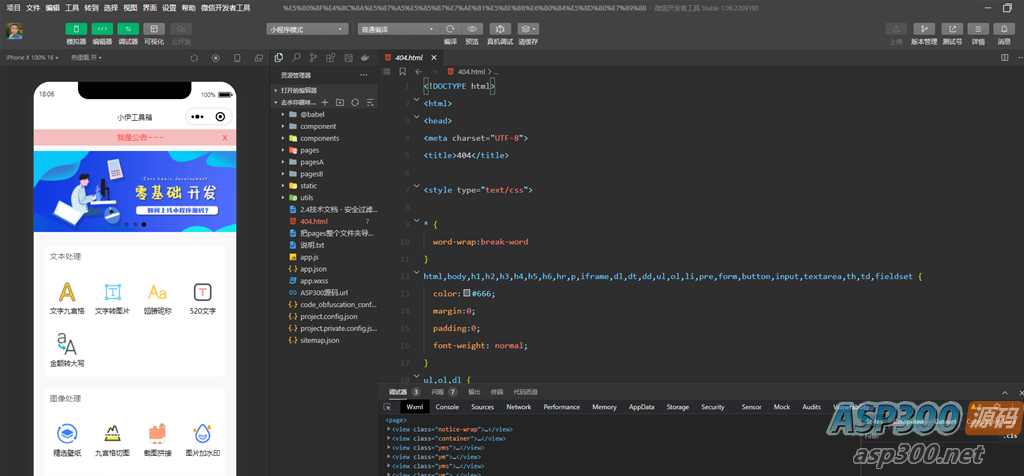Click the split editor icon
This screenshot has height=476, width=1024.
pyautogui.click(x=1004, y=58)
